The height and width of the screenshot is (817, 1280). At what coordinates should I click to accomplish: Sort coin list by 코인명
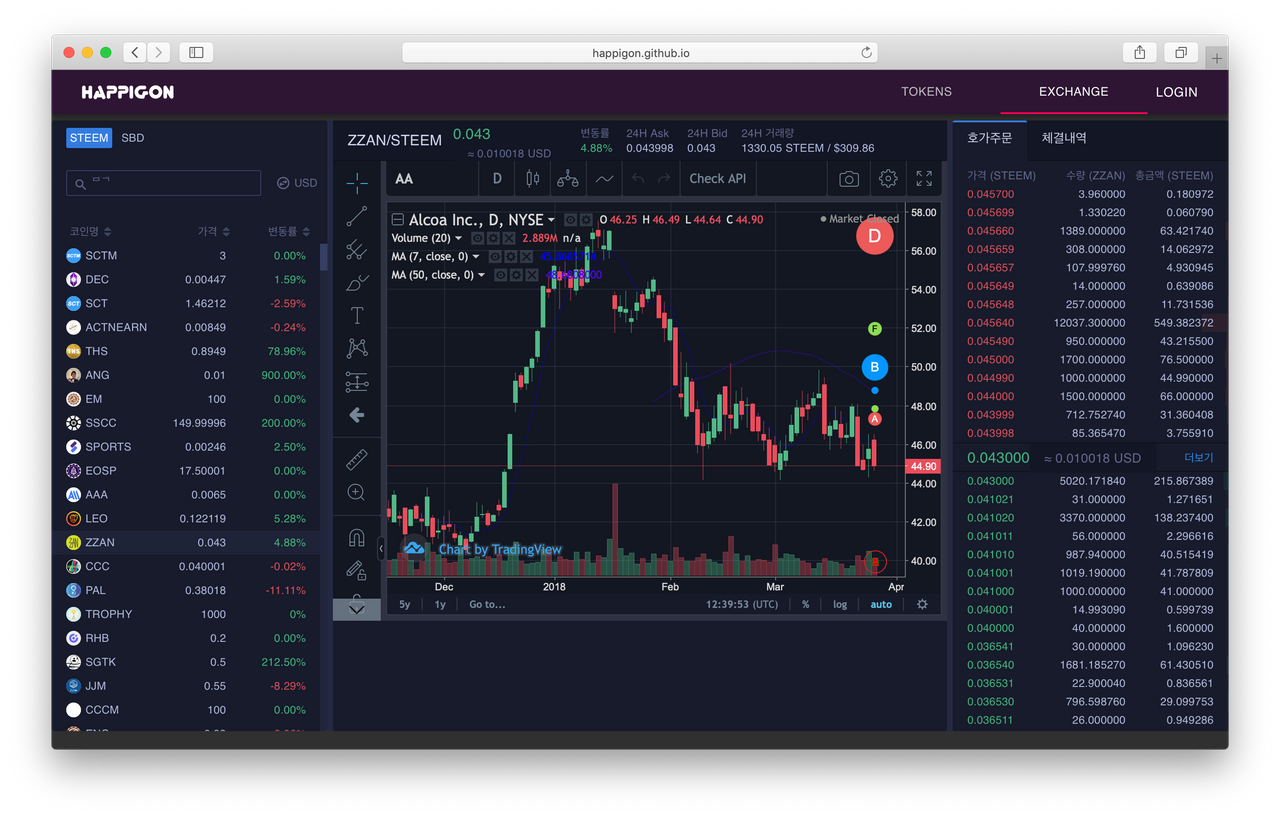pyautogui.click(x=90, y=232)
